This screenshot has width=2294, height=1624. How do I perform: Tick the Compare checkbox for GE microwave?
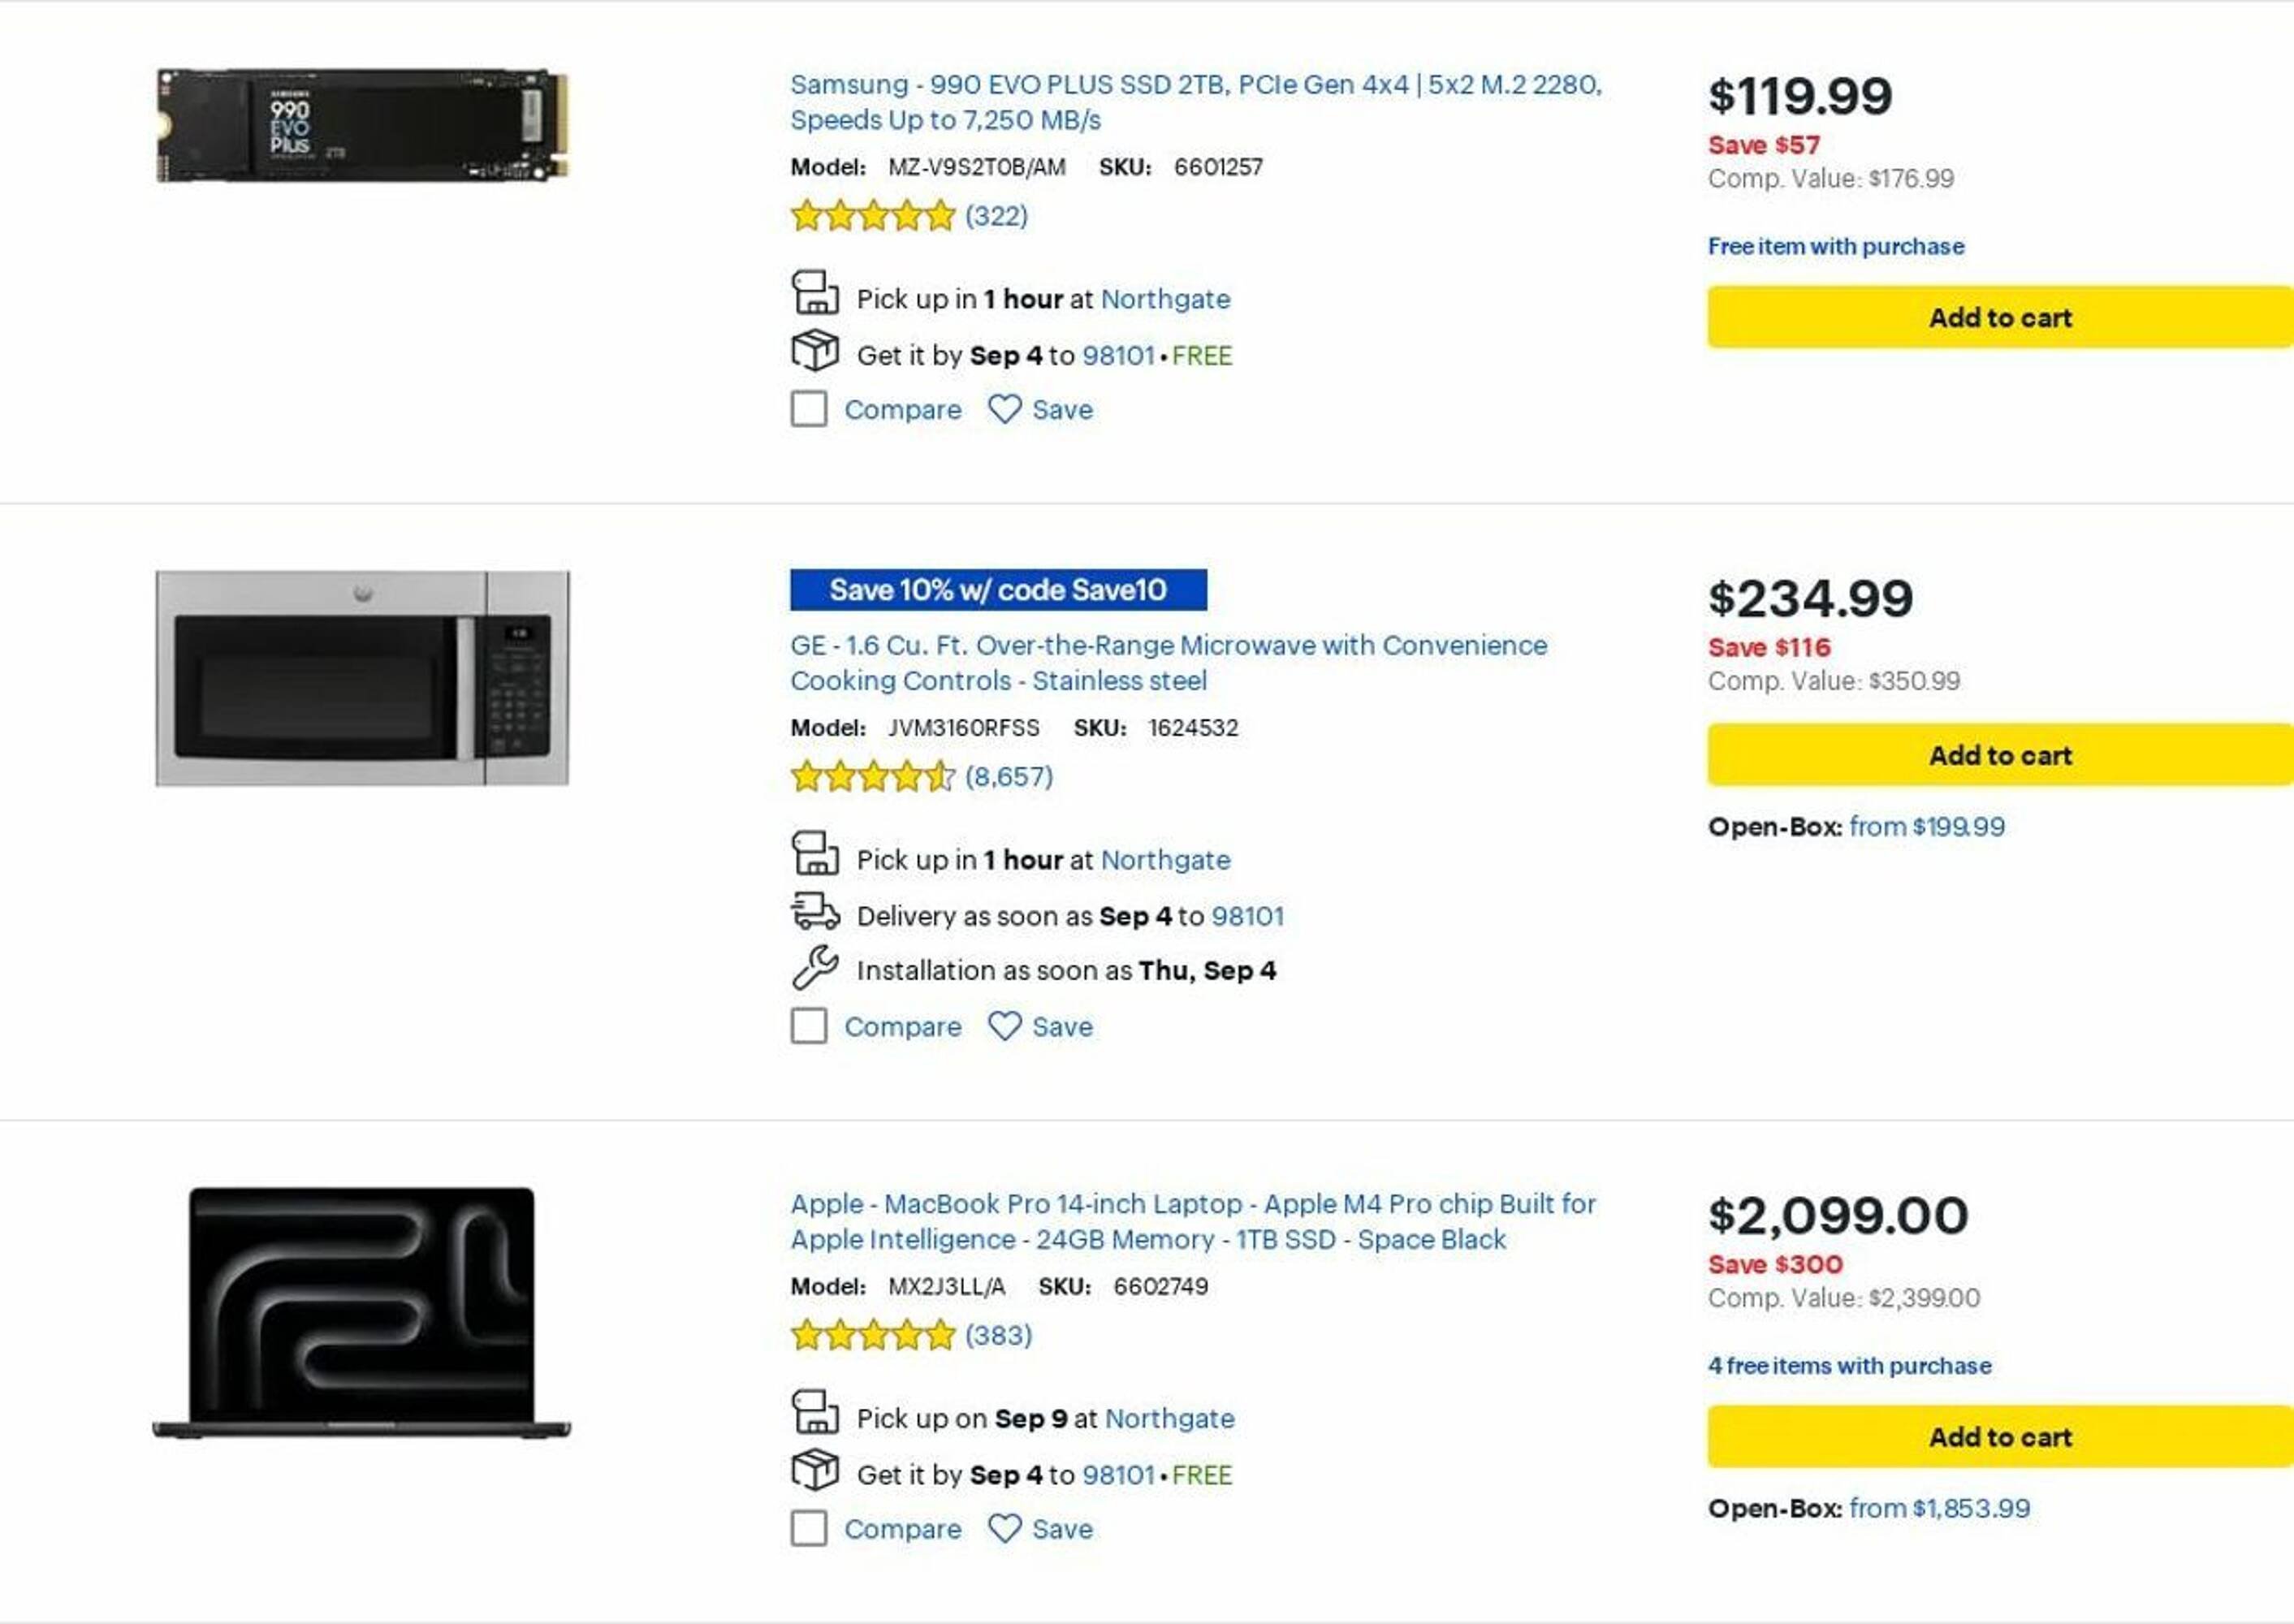pyautogui.click(x=809, y=1026)
